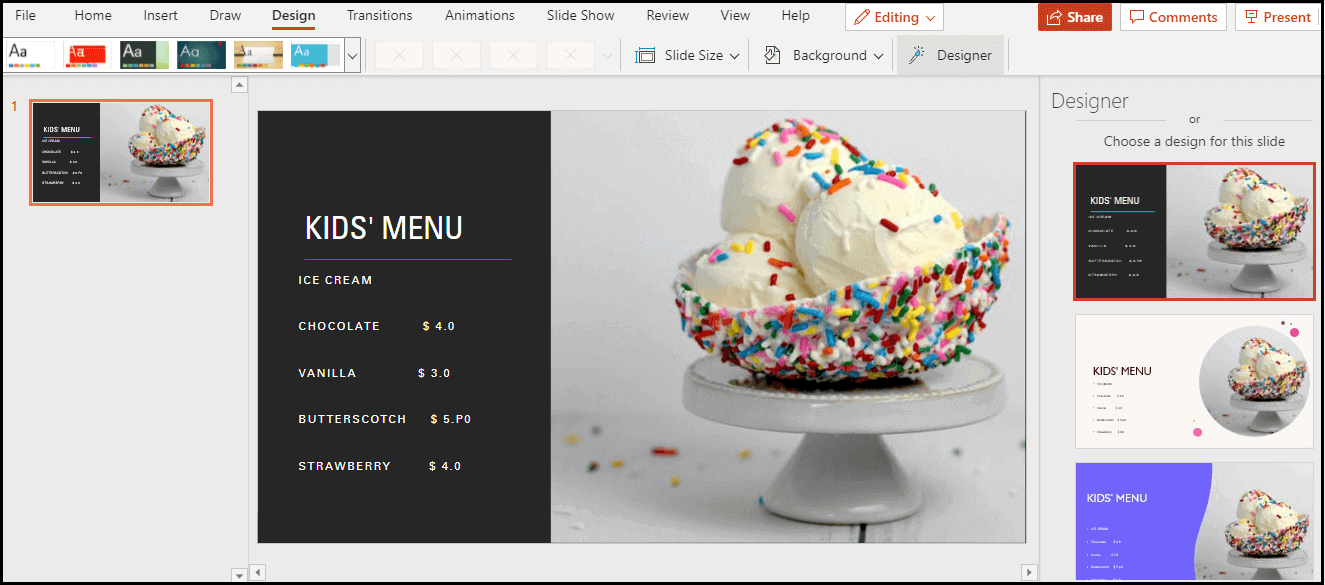Click the Designer button in ribbon
Image resolution: width=1325 pixels, height=585 pixels.
(950, 55)
